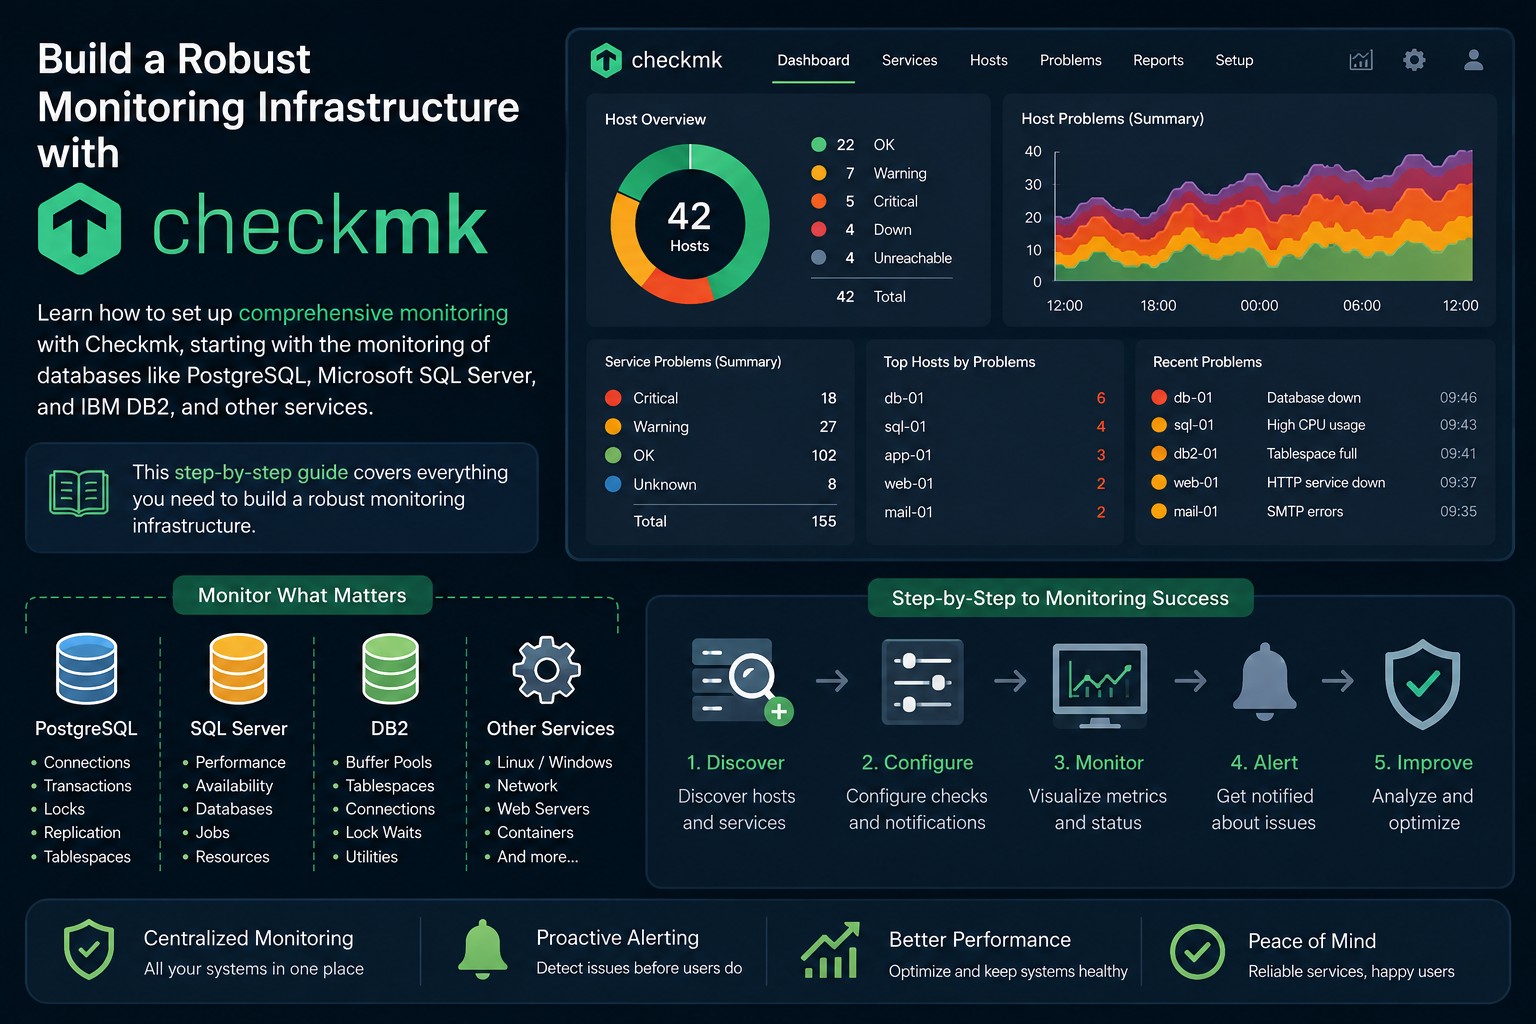
Task: Click the red Down legend dot
Action: pyautogui.click(x=819, y=230)
